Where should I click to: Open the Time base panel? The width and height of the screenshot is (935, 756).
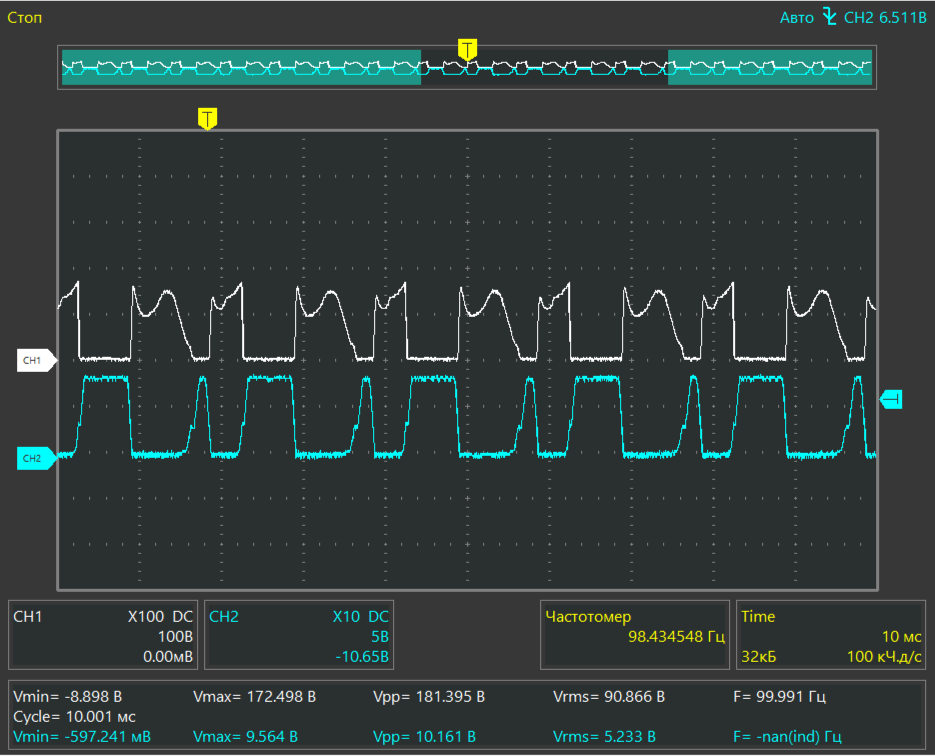(x=831, y=635)
